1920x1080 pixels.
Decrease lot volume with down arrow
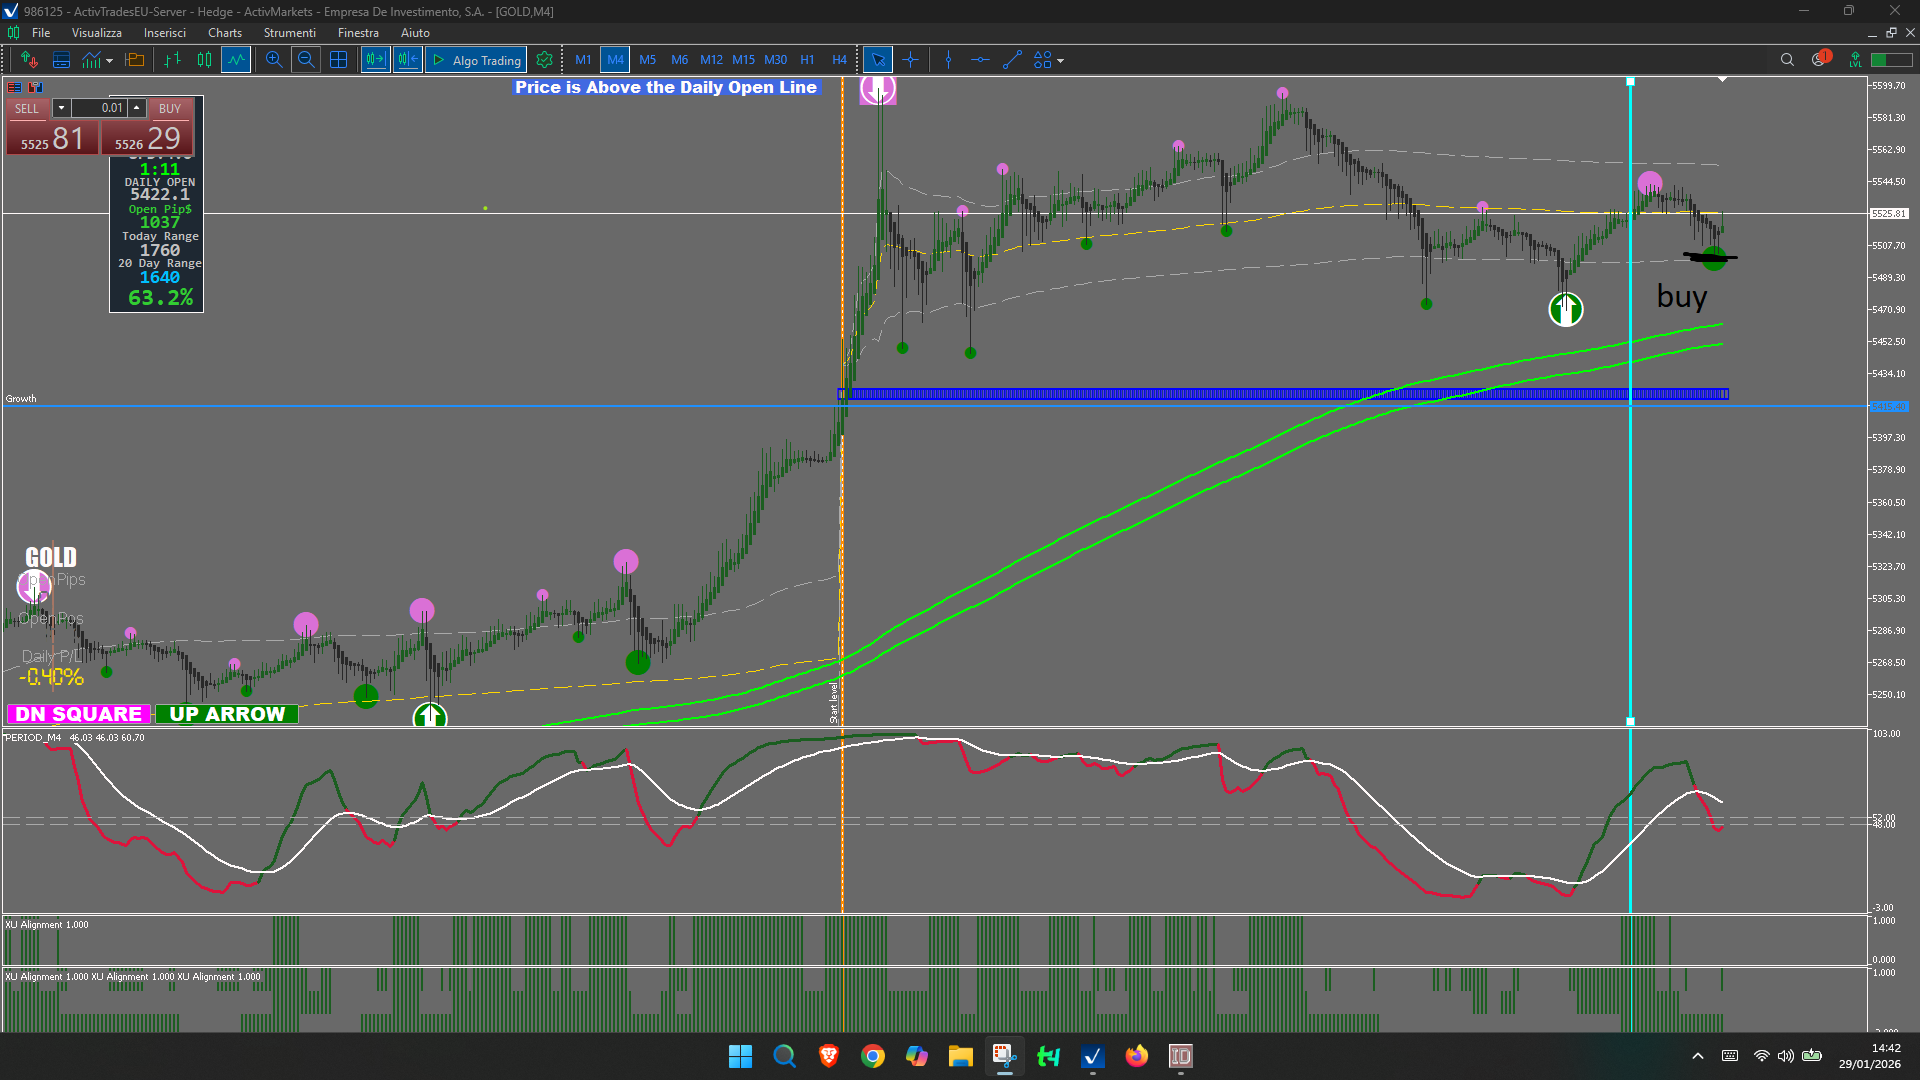[x=61, y=108]
